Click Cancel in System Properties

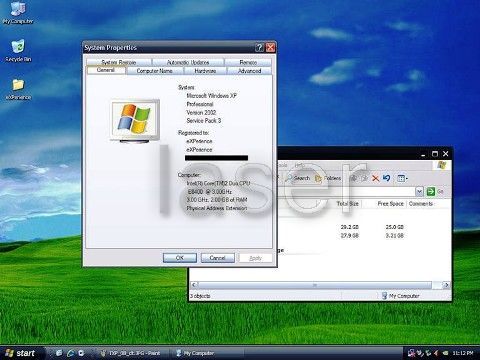coord(218,258)
